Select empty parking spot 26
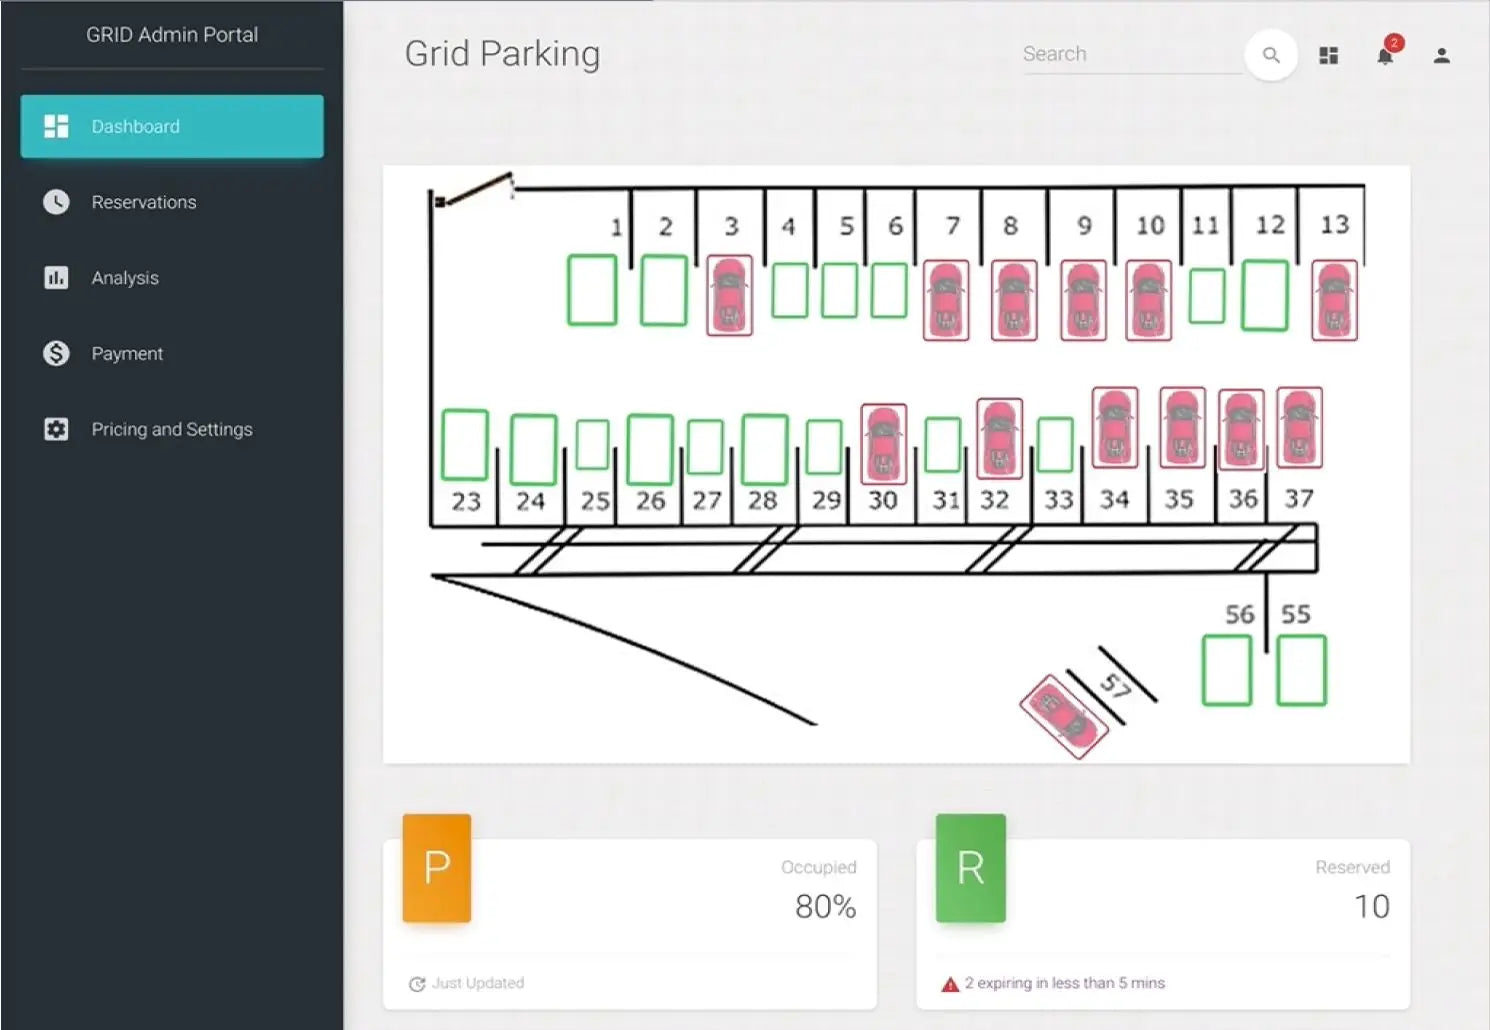1490x1030 pixels. [650, 450]
